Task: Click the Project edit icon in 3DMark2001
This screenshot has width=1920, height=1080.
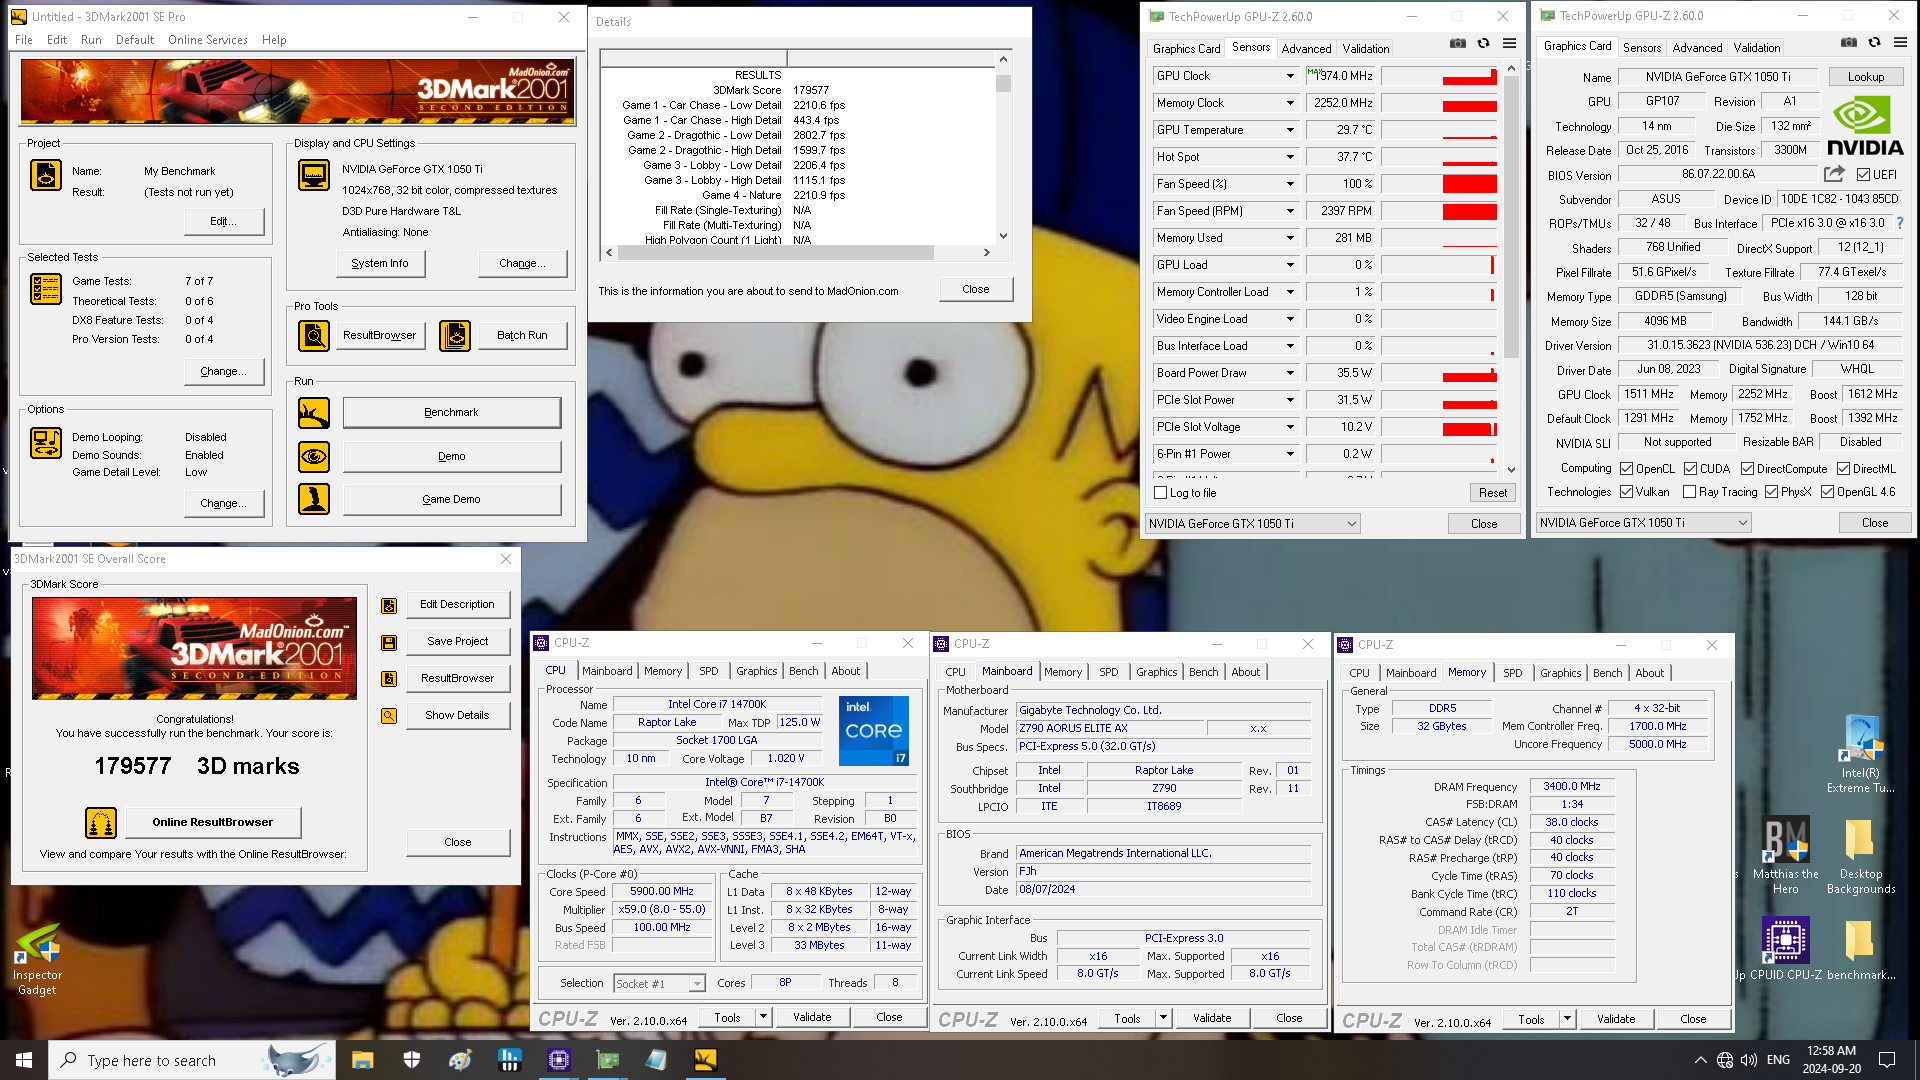Action: pos(46,175)
